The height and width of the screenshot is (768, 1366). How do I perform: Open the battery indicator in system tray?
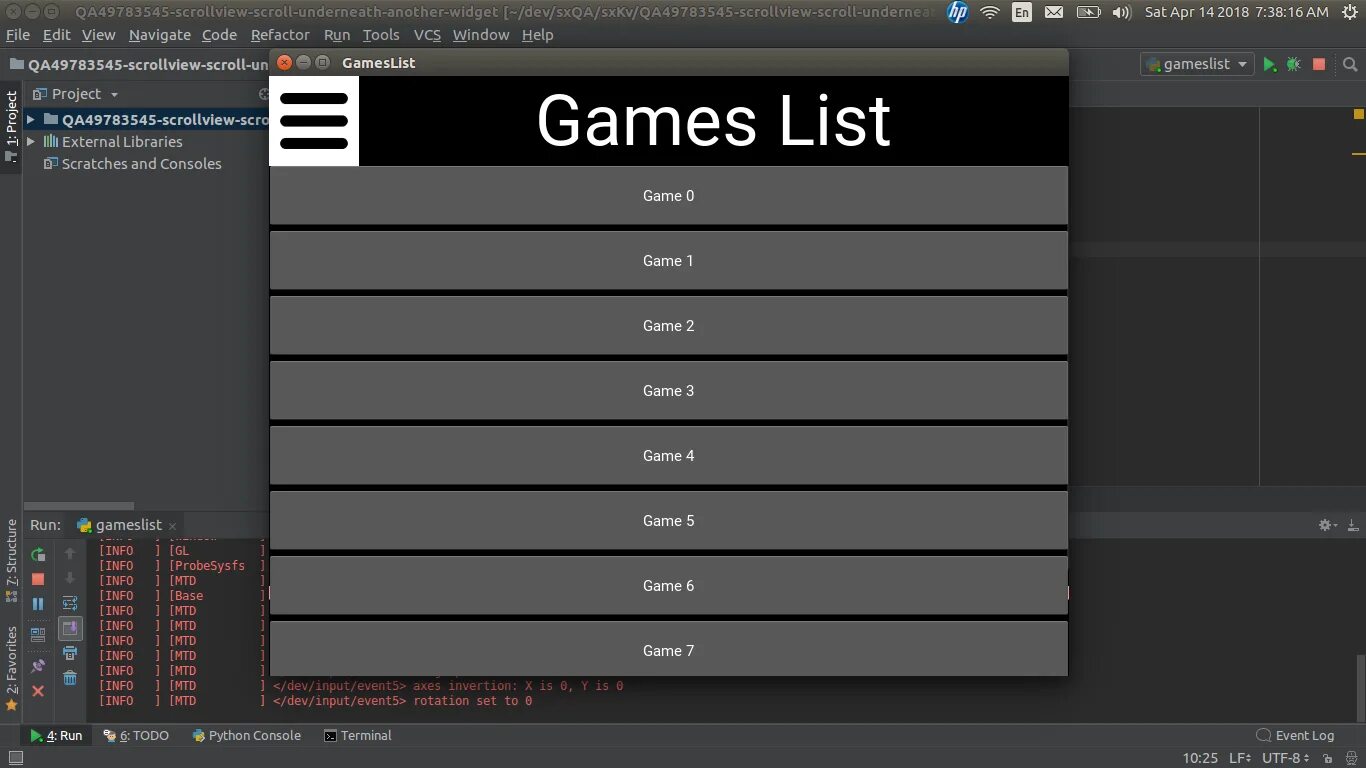click(x=1088, y=12)
